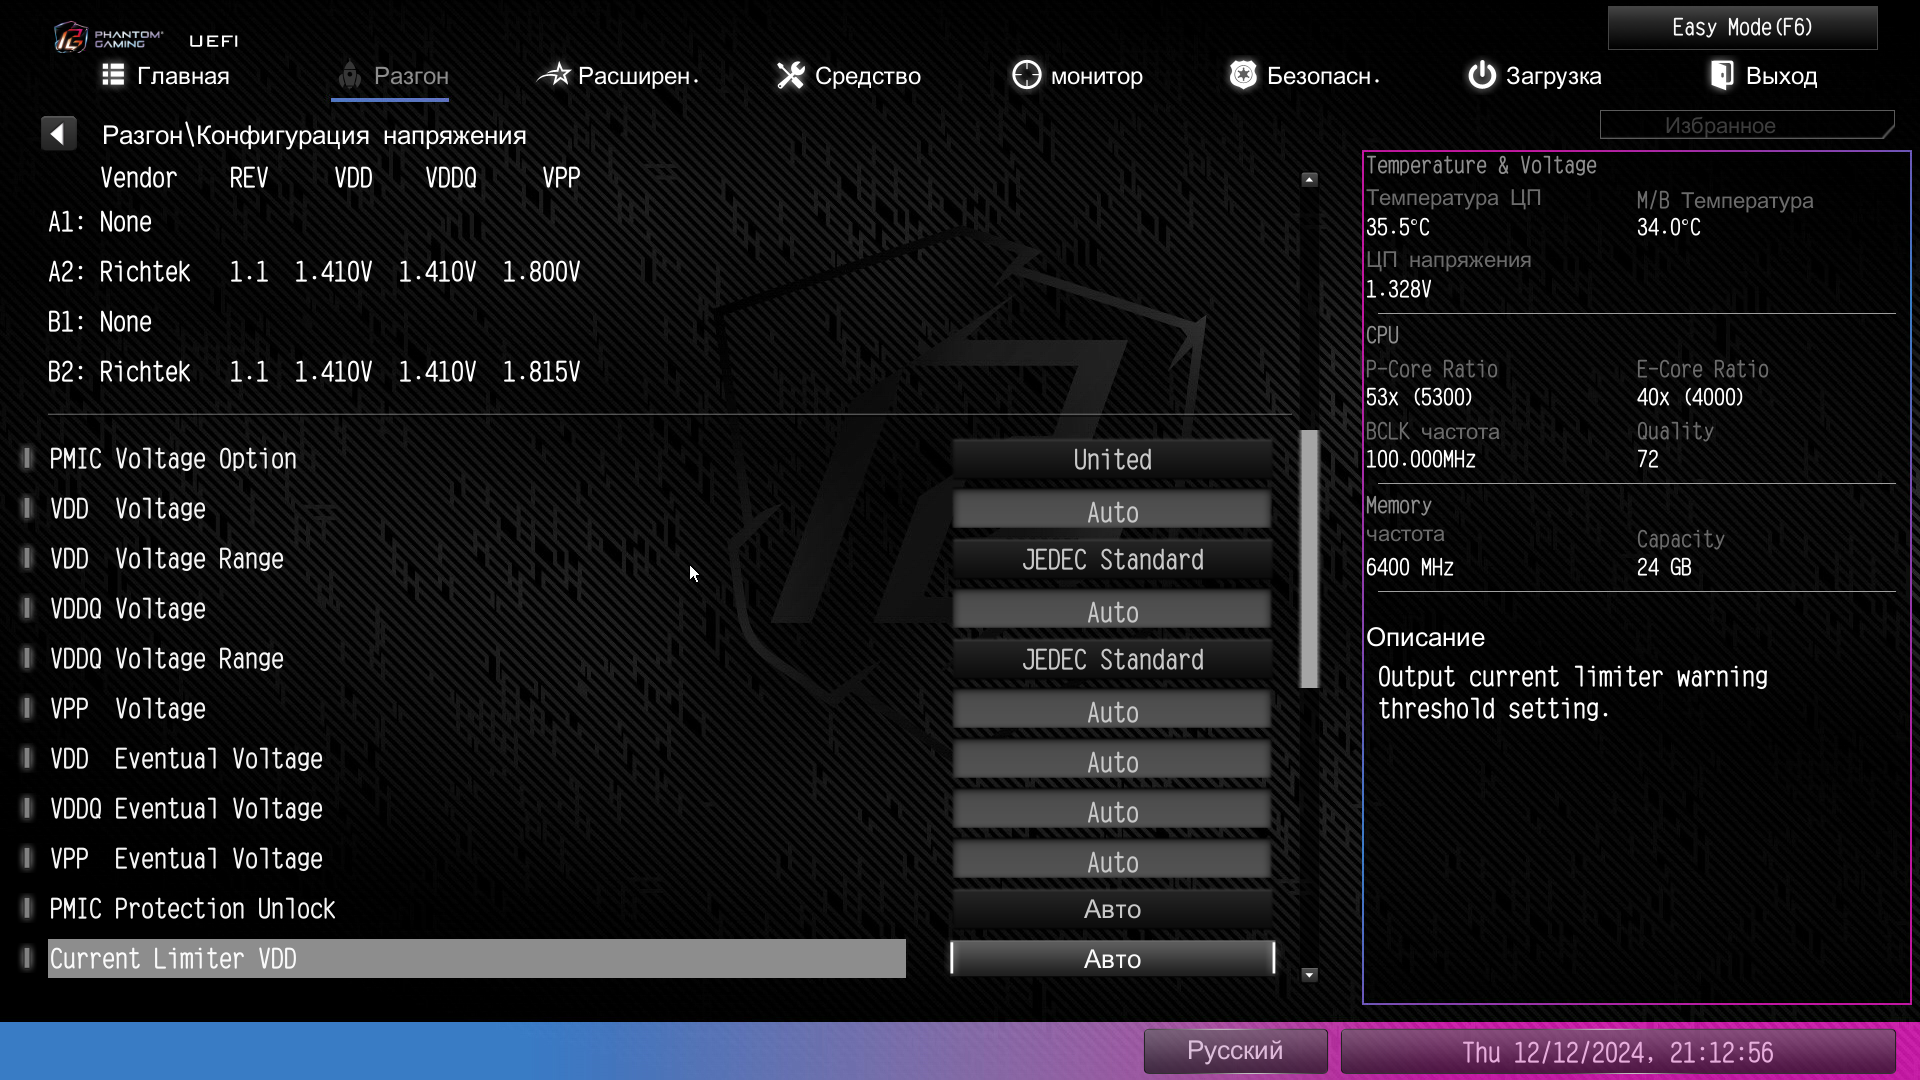
Task: Click the settings list scrollbar thumb
Action: (x=1309, y=560)
